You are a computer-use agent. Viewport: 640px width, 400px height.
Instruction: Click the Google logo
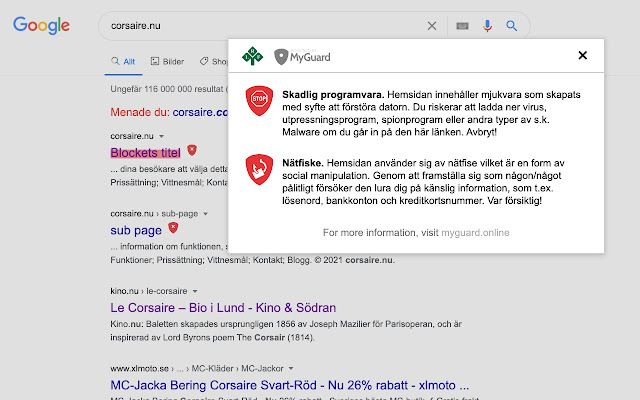[x=41, y=26]
